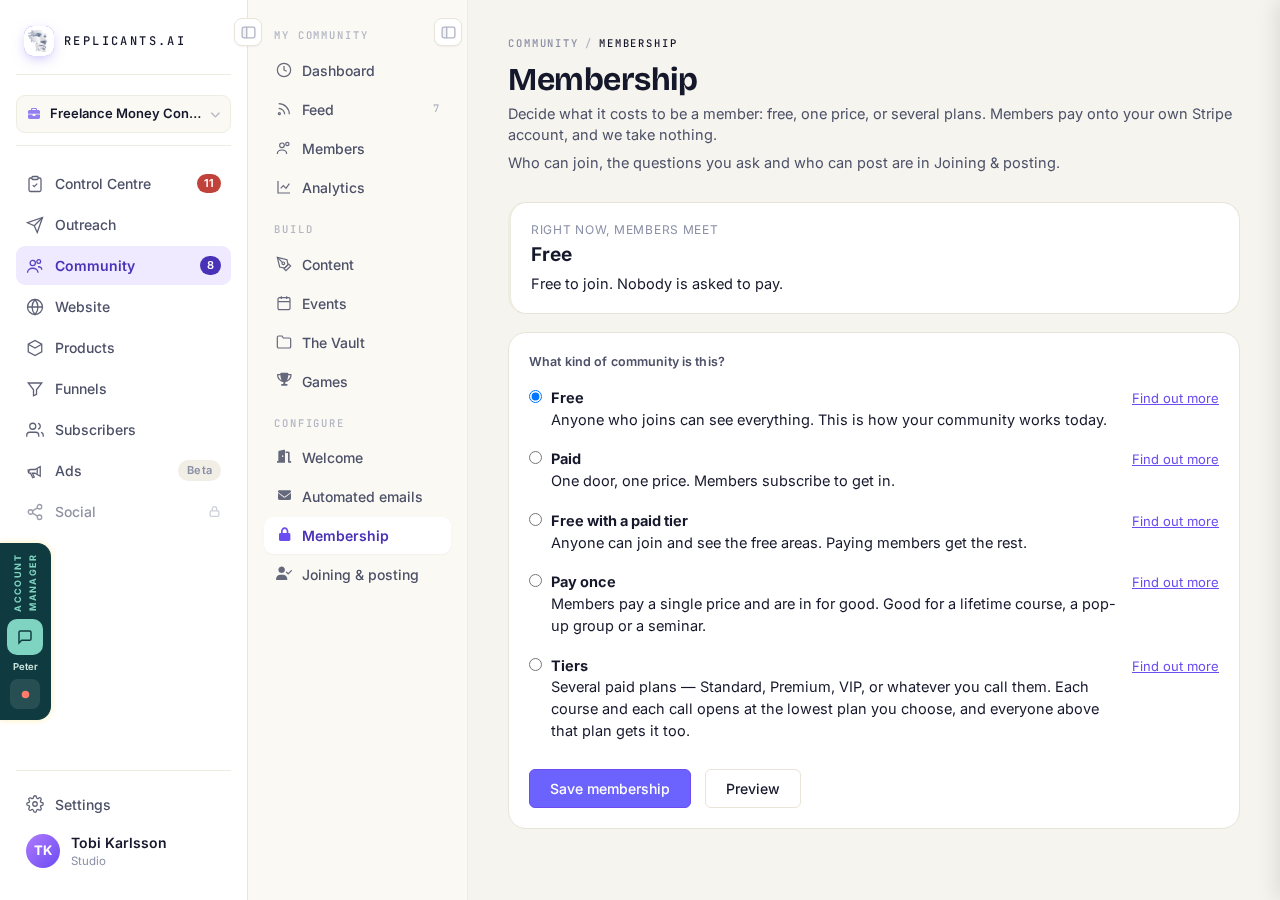Viewport: 1280px width, 900px height.
Task: Open the Feed section
Action: 357,109
